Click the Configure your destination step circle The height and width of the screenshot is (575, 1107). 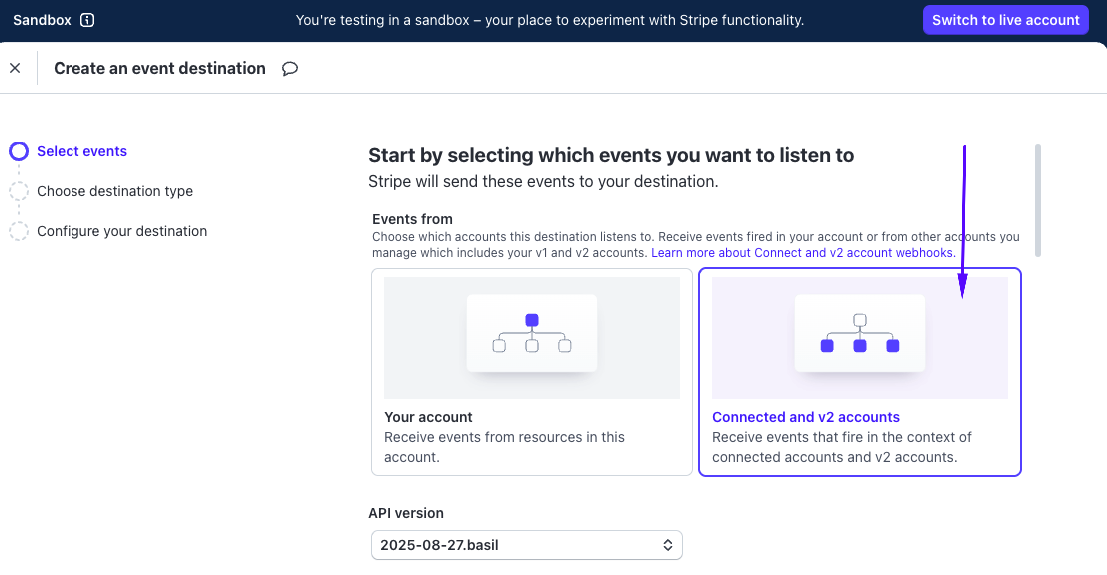coord(19,231)
